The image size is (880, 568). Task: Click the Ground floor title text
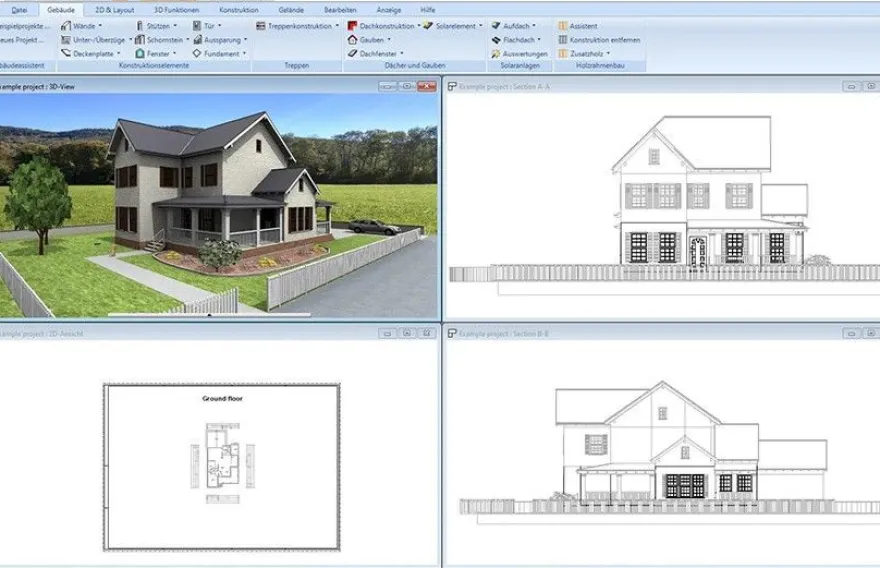click(222, 398)
